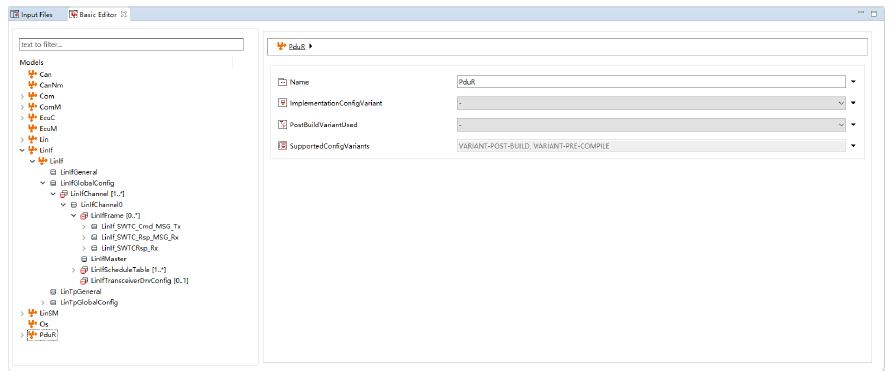Click the LinIfMaster container icon

pyautogui.click(x=84, y=259)
